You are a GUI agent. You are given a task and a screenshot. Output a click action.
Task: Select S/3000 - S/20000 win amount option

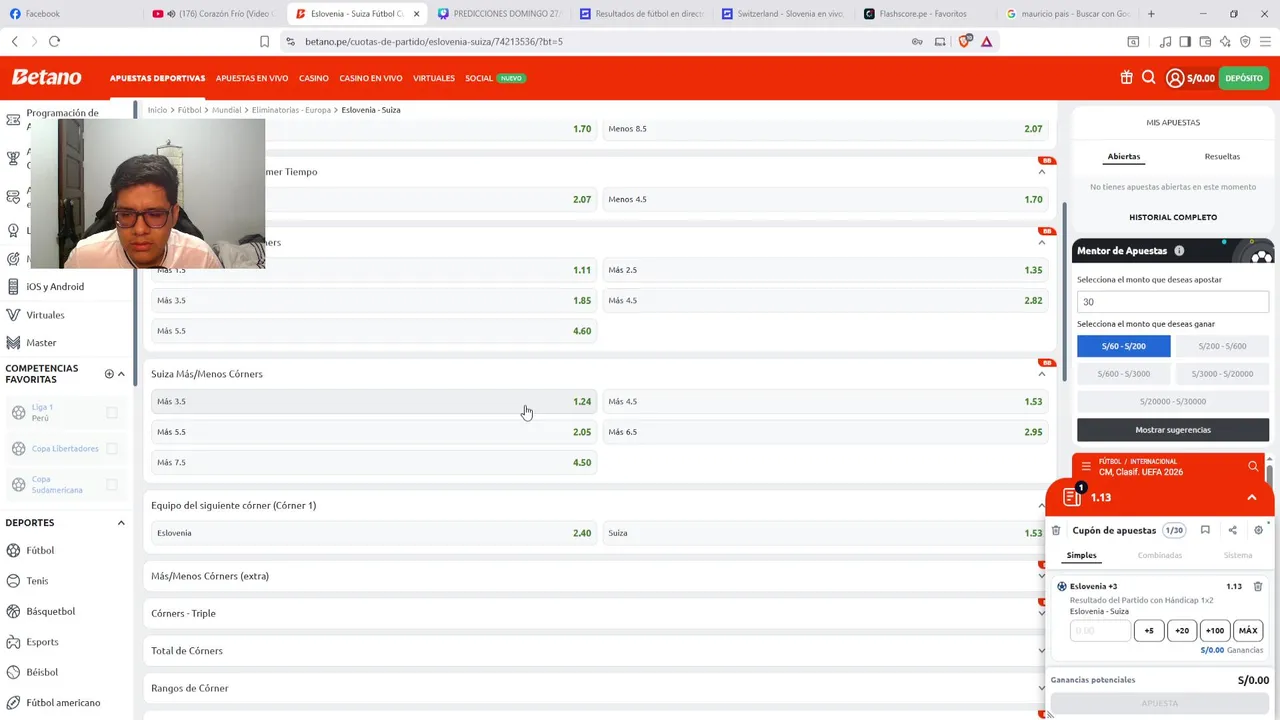tap(1222, 373)
